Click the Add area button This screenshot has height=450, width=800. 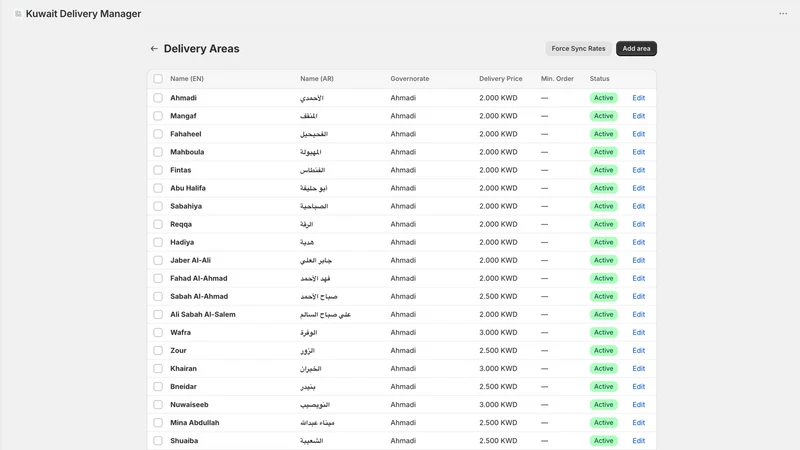pyautogui.click(x=636, y=48)
